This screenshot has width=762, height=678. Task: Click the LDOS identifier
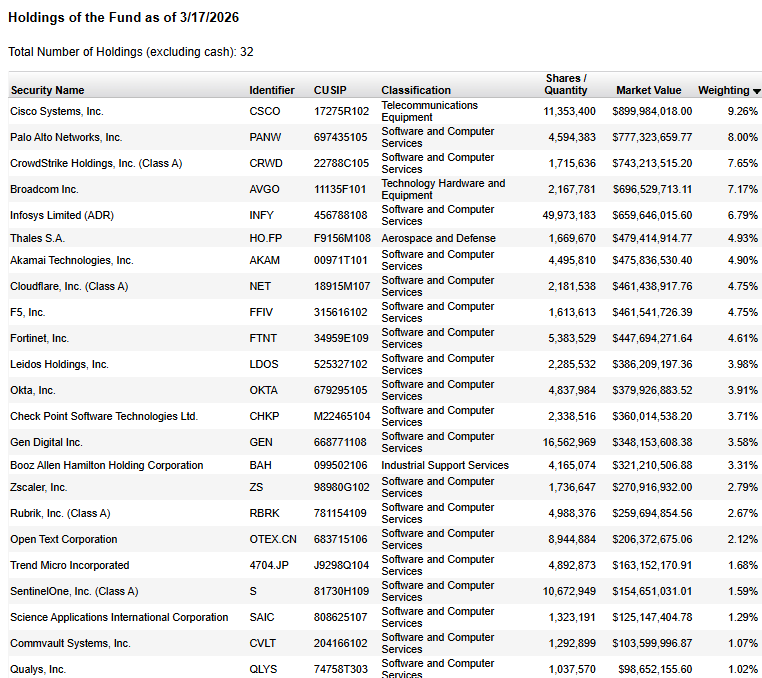pos(264,365)
